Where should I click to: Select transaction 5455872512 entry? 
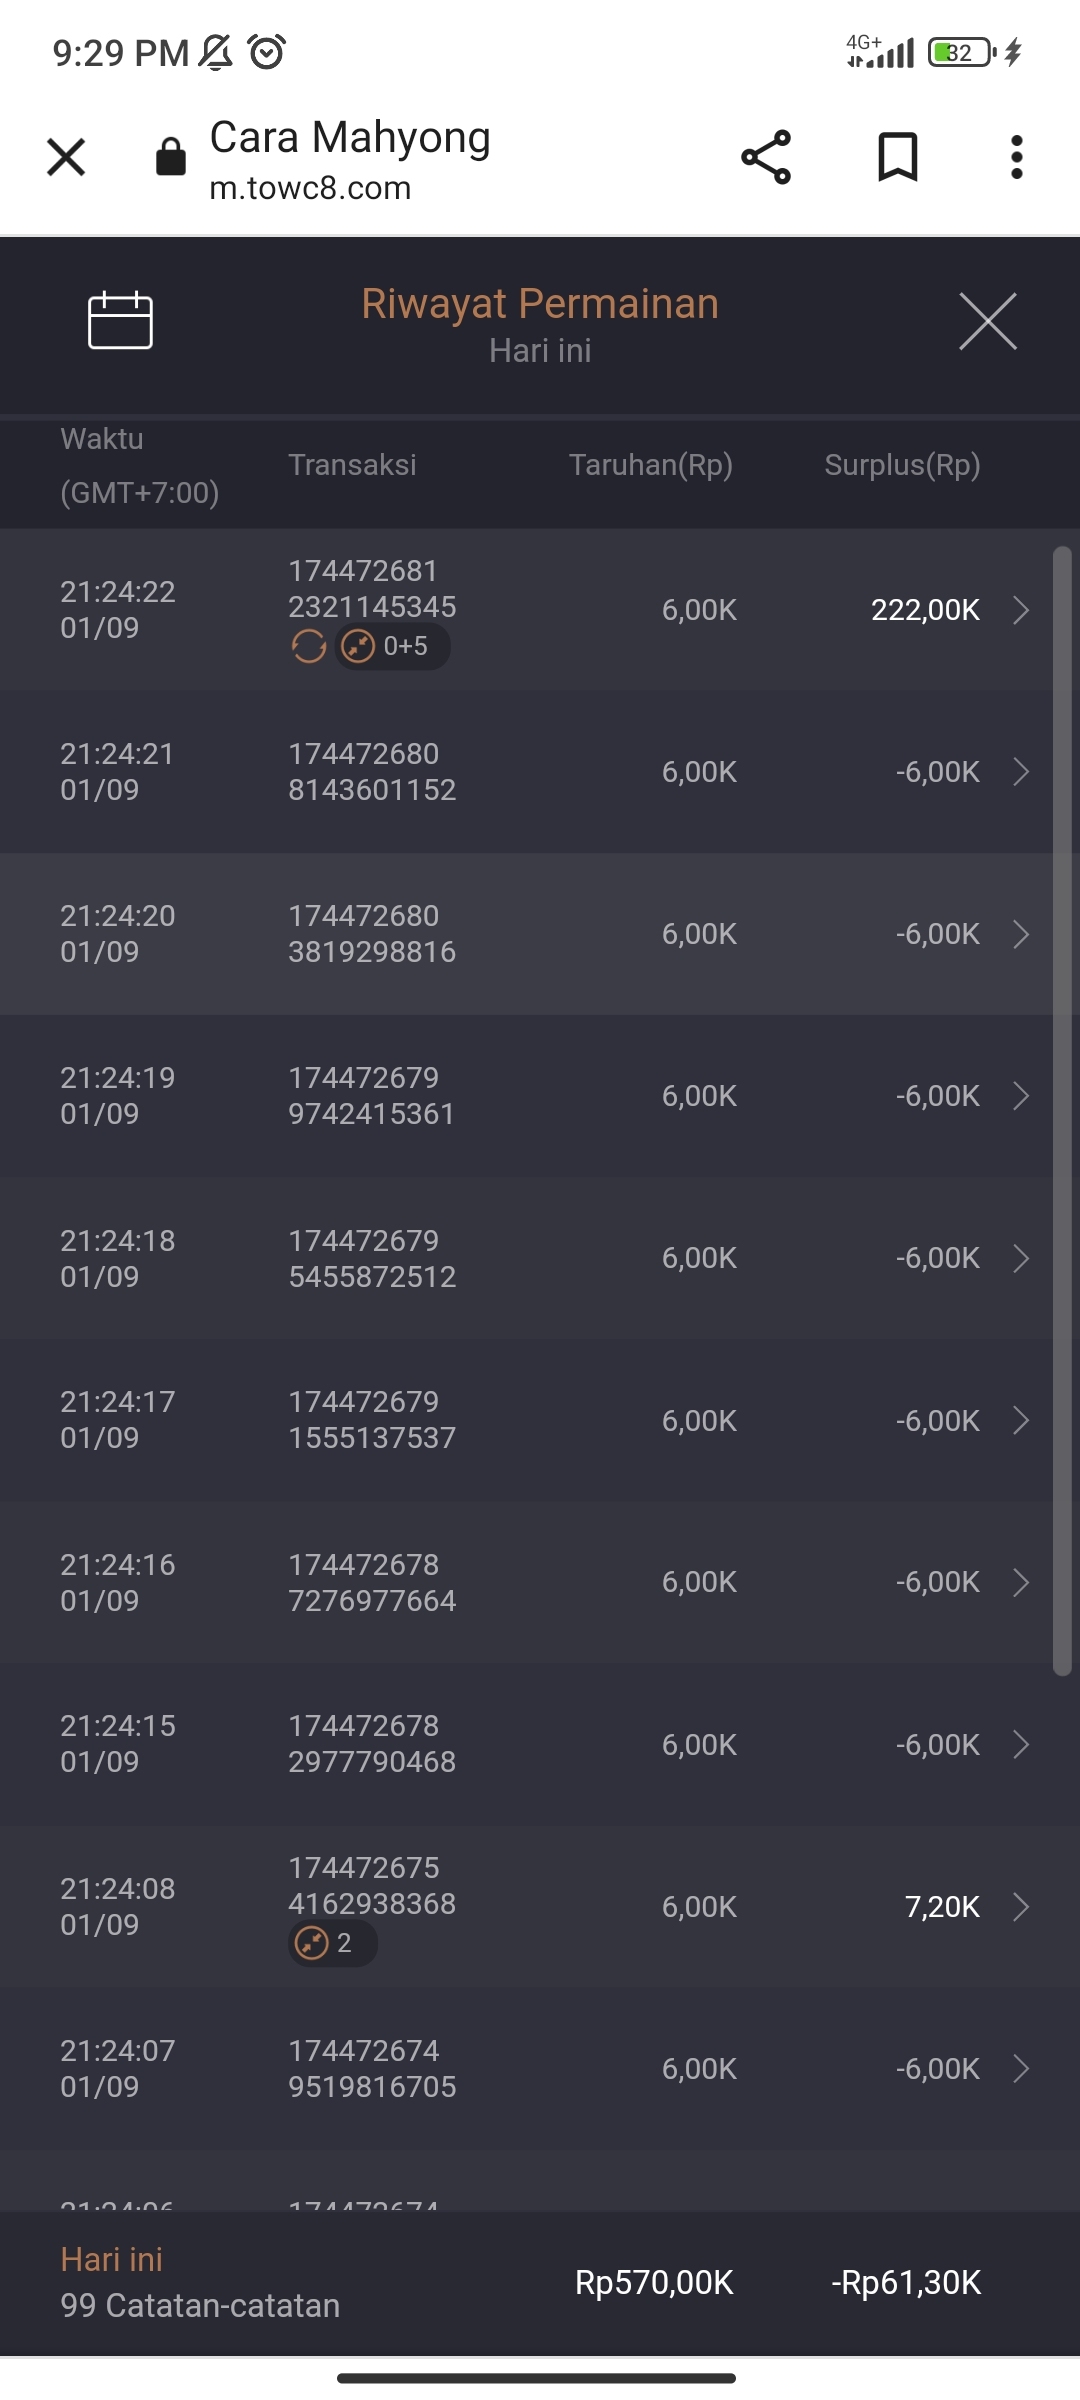(x=372, y=1258)
